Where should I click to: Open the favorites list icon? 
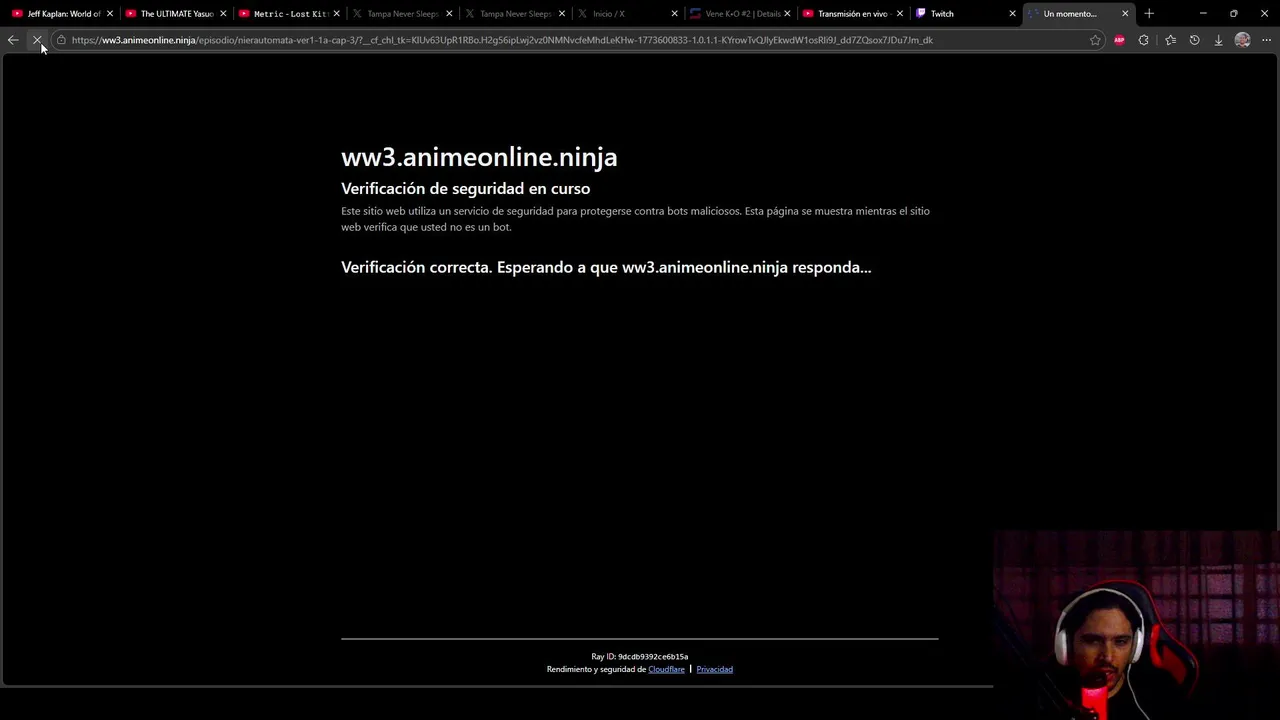[x=1170, y=40]
